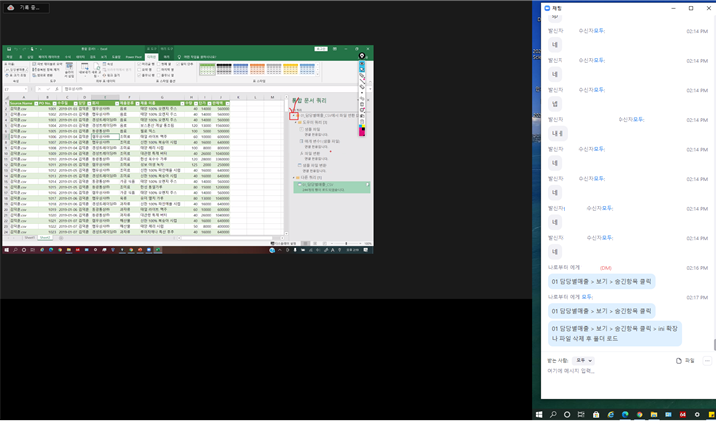Open the recipient dropdown set to 모두
The height and width of the screenshot is (427, 716).
click(583, 361)
